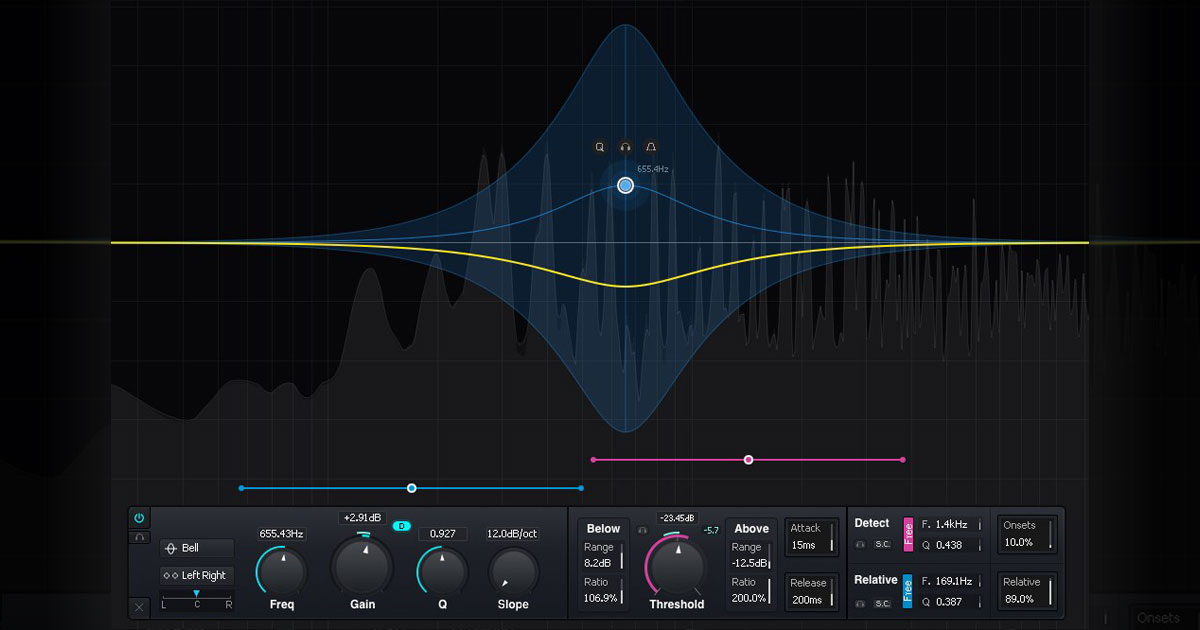Click the Below Range 8.2dB field
The height and width of the screenshot is (630, 1200).
pos(604,556)
